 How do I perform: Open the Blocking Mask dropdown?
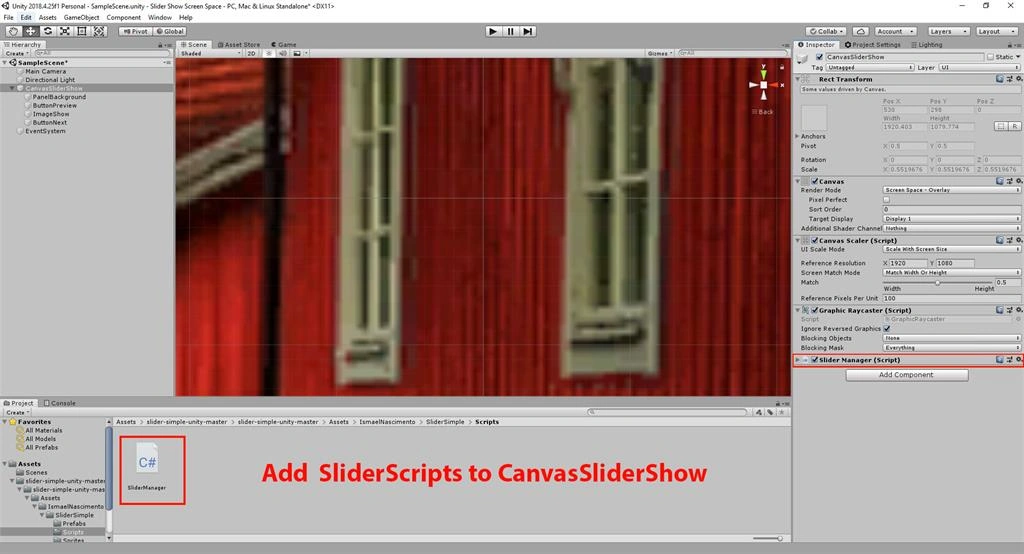tap(952, 348)
